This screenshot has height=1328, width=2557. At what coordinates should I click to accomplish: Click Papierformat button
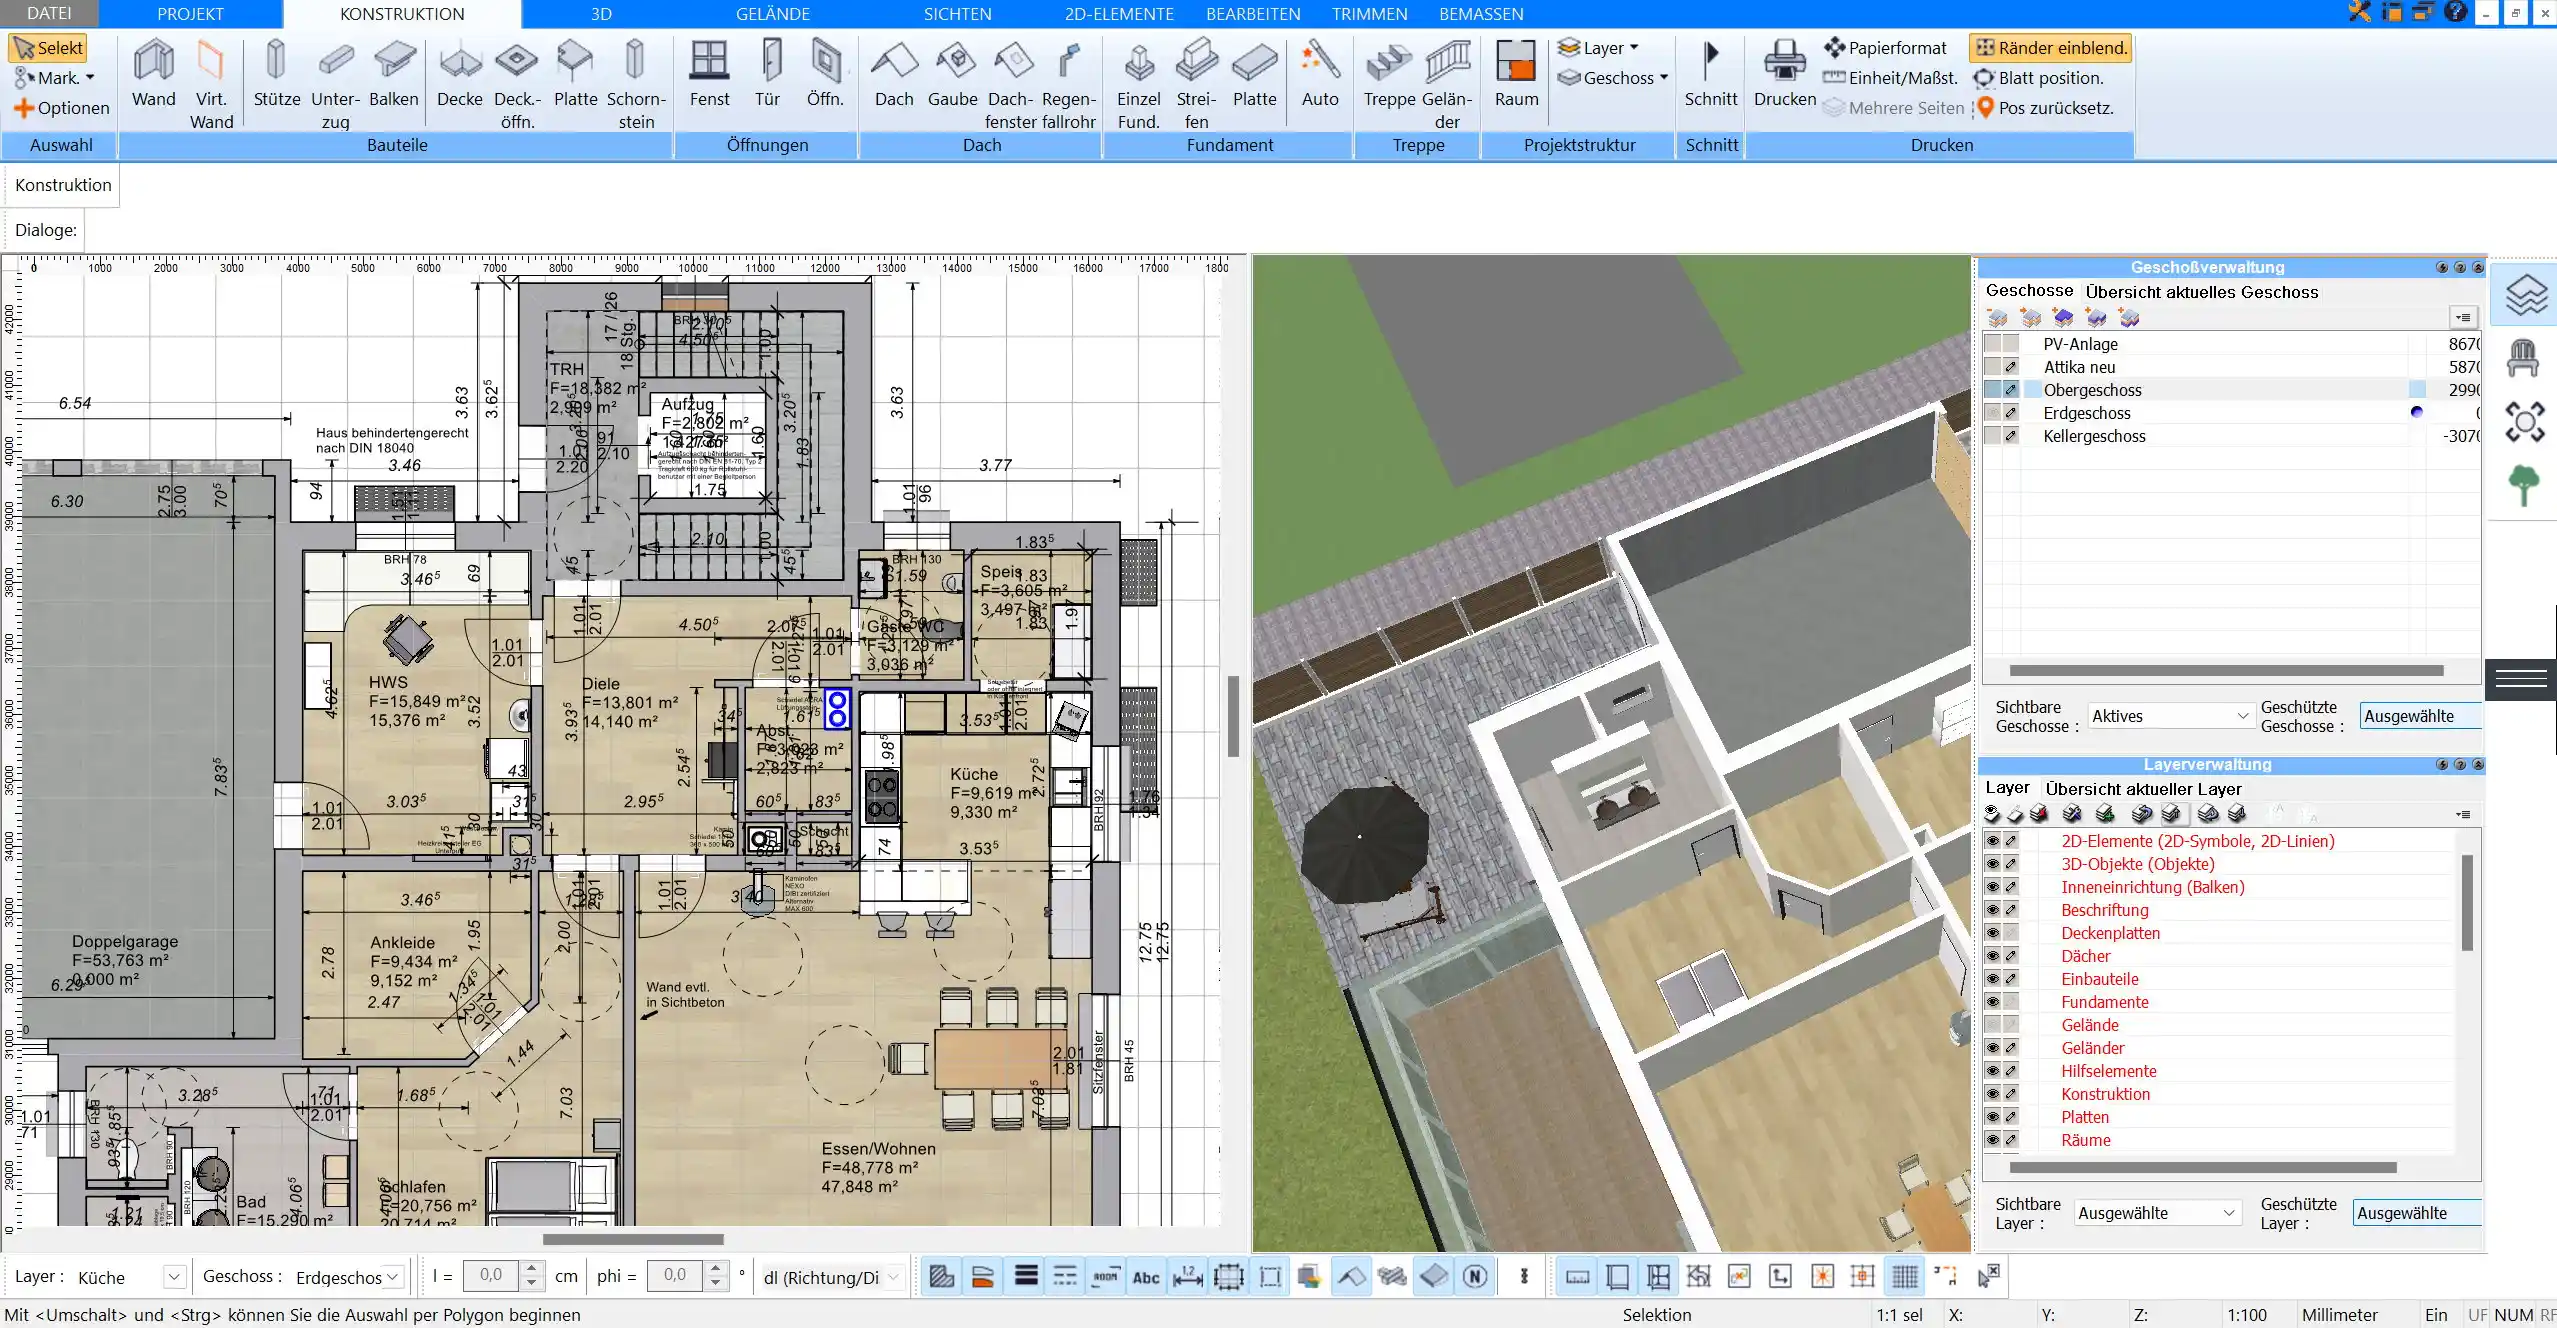pos(1885,48)
